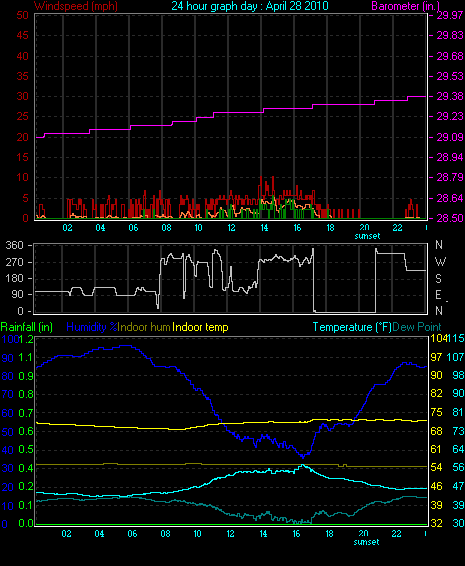This screenshot has width=465, height=566.
Task: Select the "Humidity %" legend label
Action: pos(92,327)
